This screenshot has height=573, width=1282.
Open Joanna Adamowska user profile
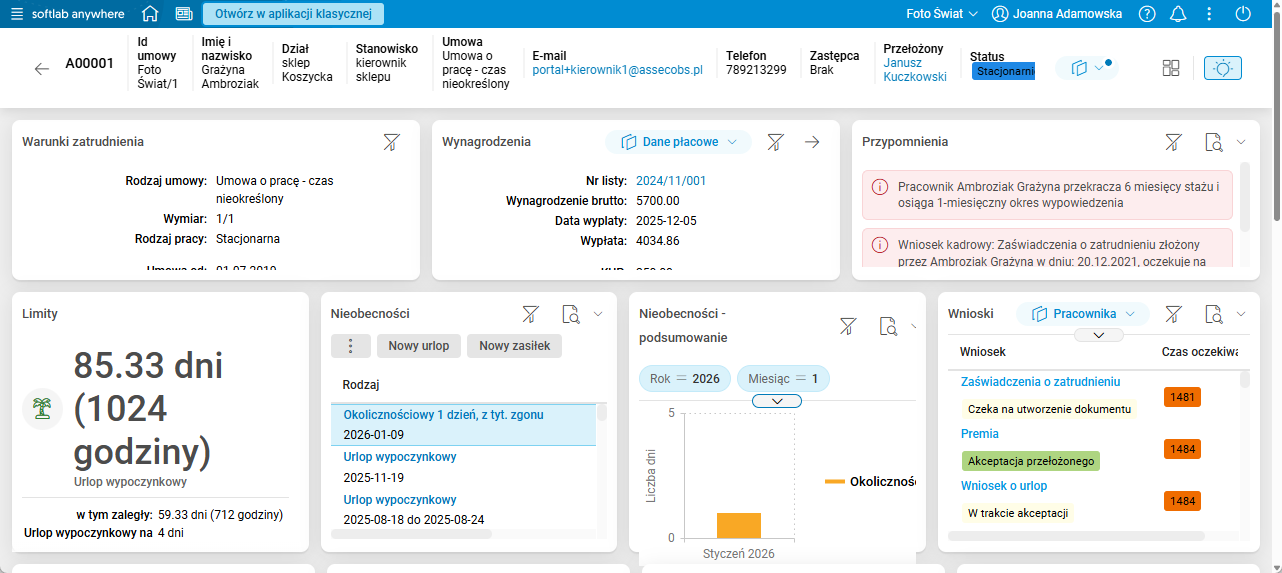1056,14
